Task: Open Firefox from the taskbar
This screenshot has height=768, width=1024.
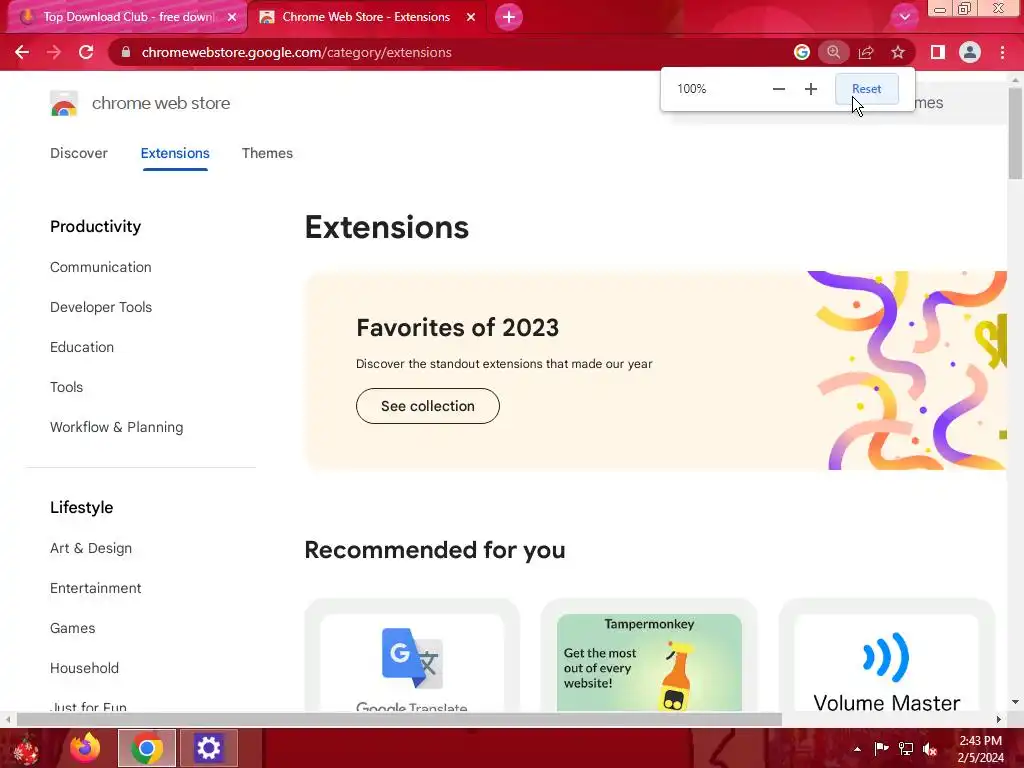Action: tap(85, 748)
